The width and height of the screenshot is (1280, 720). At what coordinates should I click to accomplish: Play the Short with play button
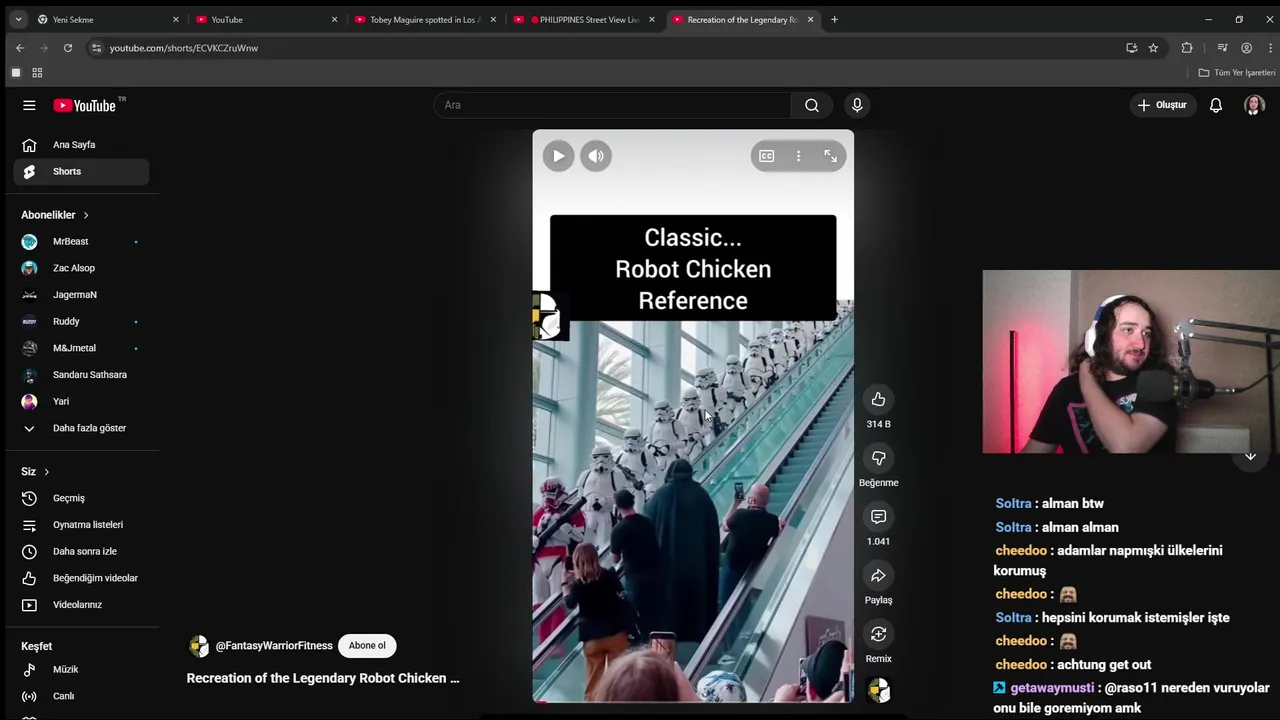[559, 156]
